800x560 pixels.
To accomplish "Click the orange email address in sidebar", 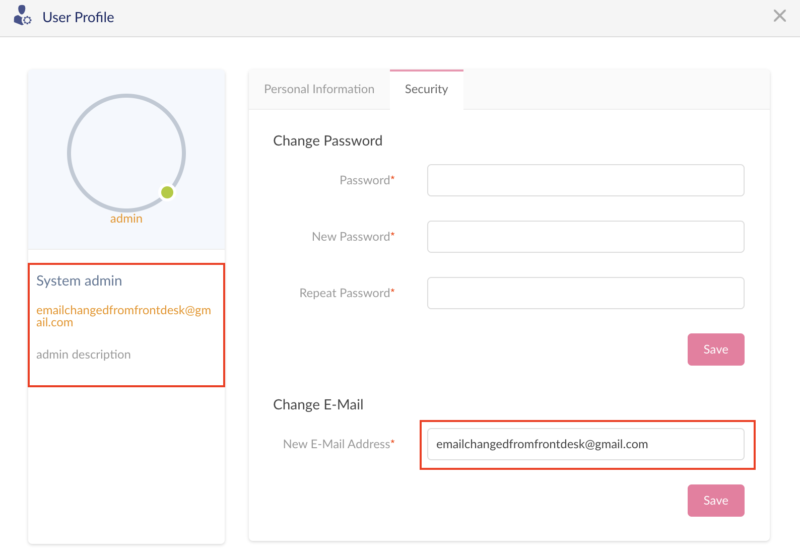I will click(x=123, y=316).
